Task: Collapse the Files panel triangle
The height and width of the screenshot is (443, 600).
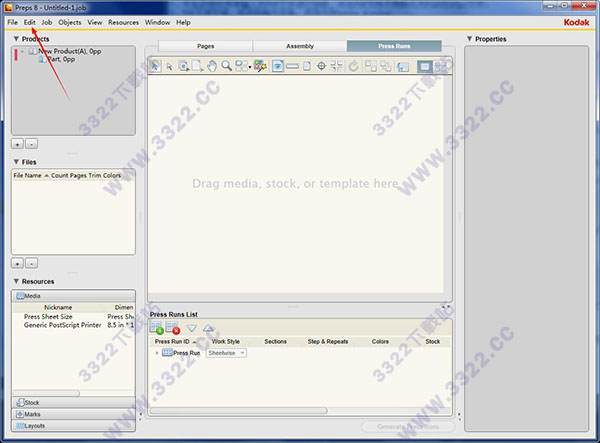Action: tap(16, 162)
